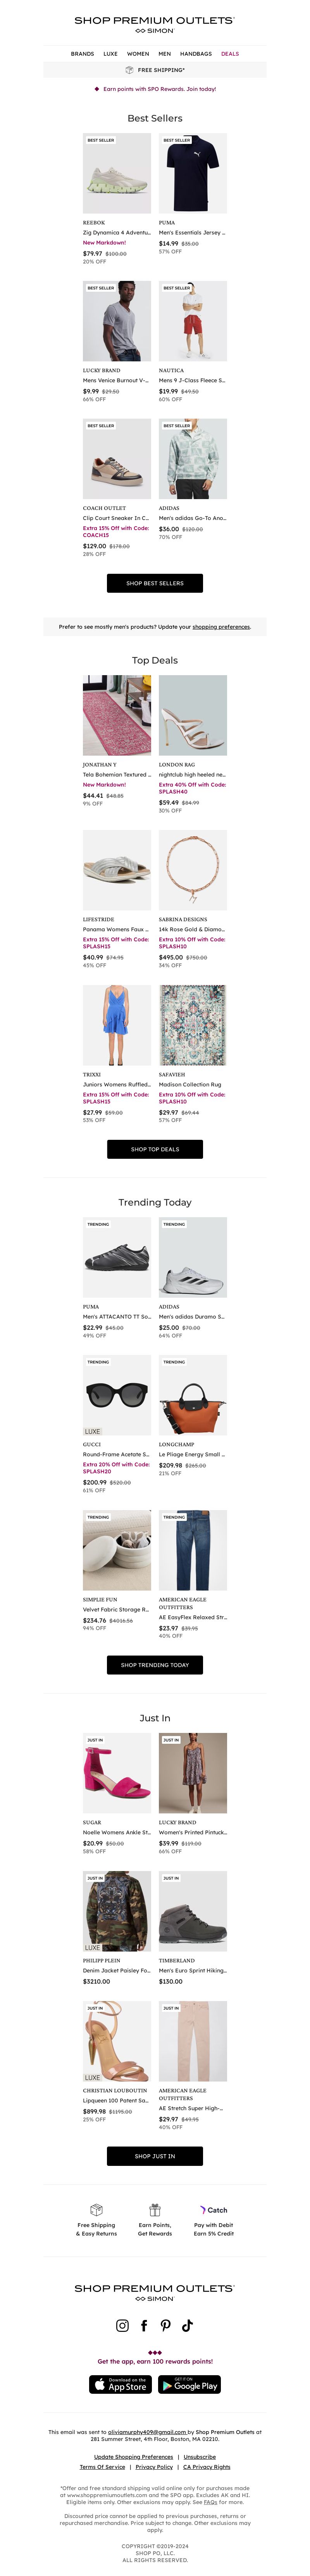Screen dimensions: 310x2576
Task: Click the Shop Trending Today button
Action: click(x=155, y=1665)
